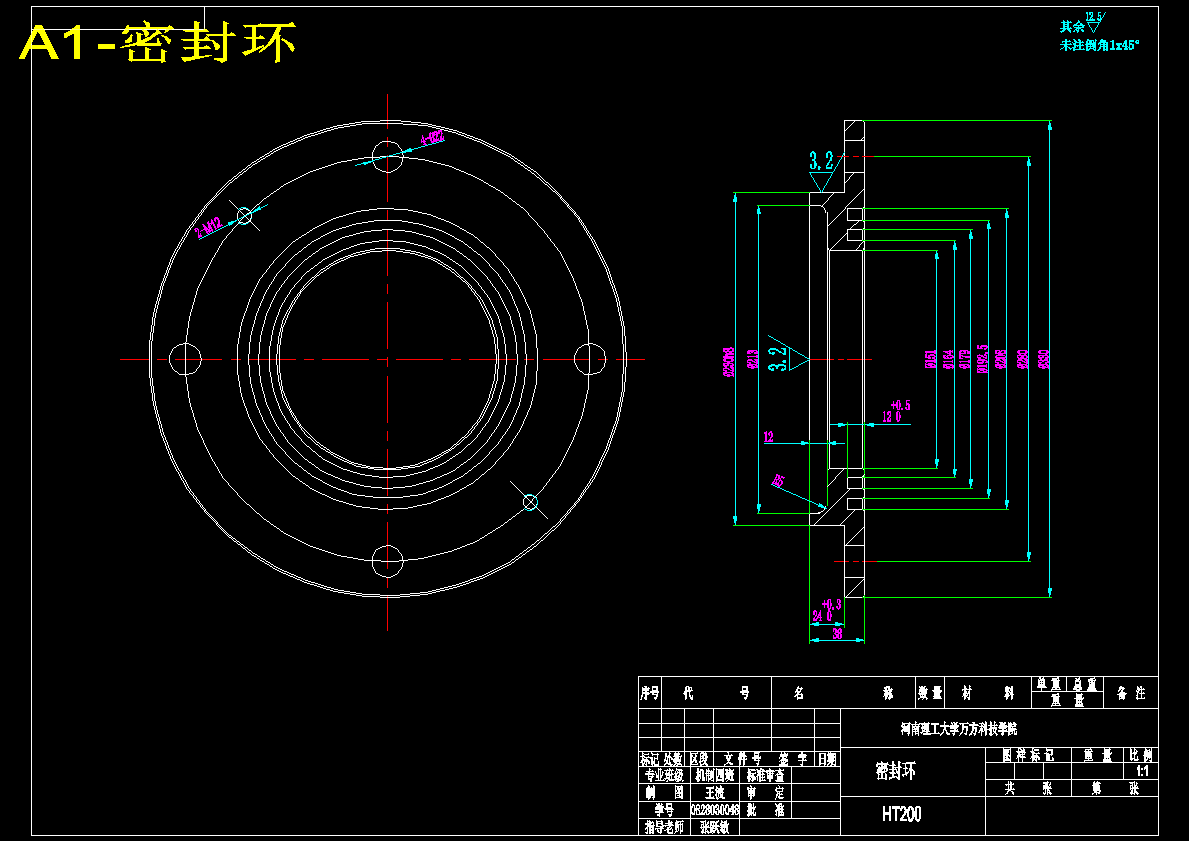Click the HT200 material cell
The image size is (1189, 841).
click(902, 814)
